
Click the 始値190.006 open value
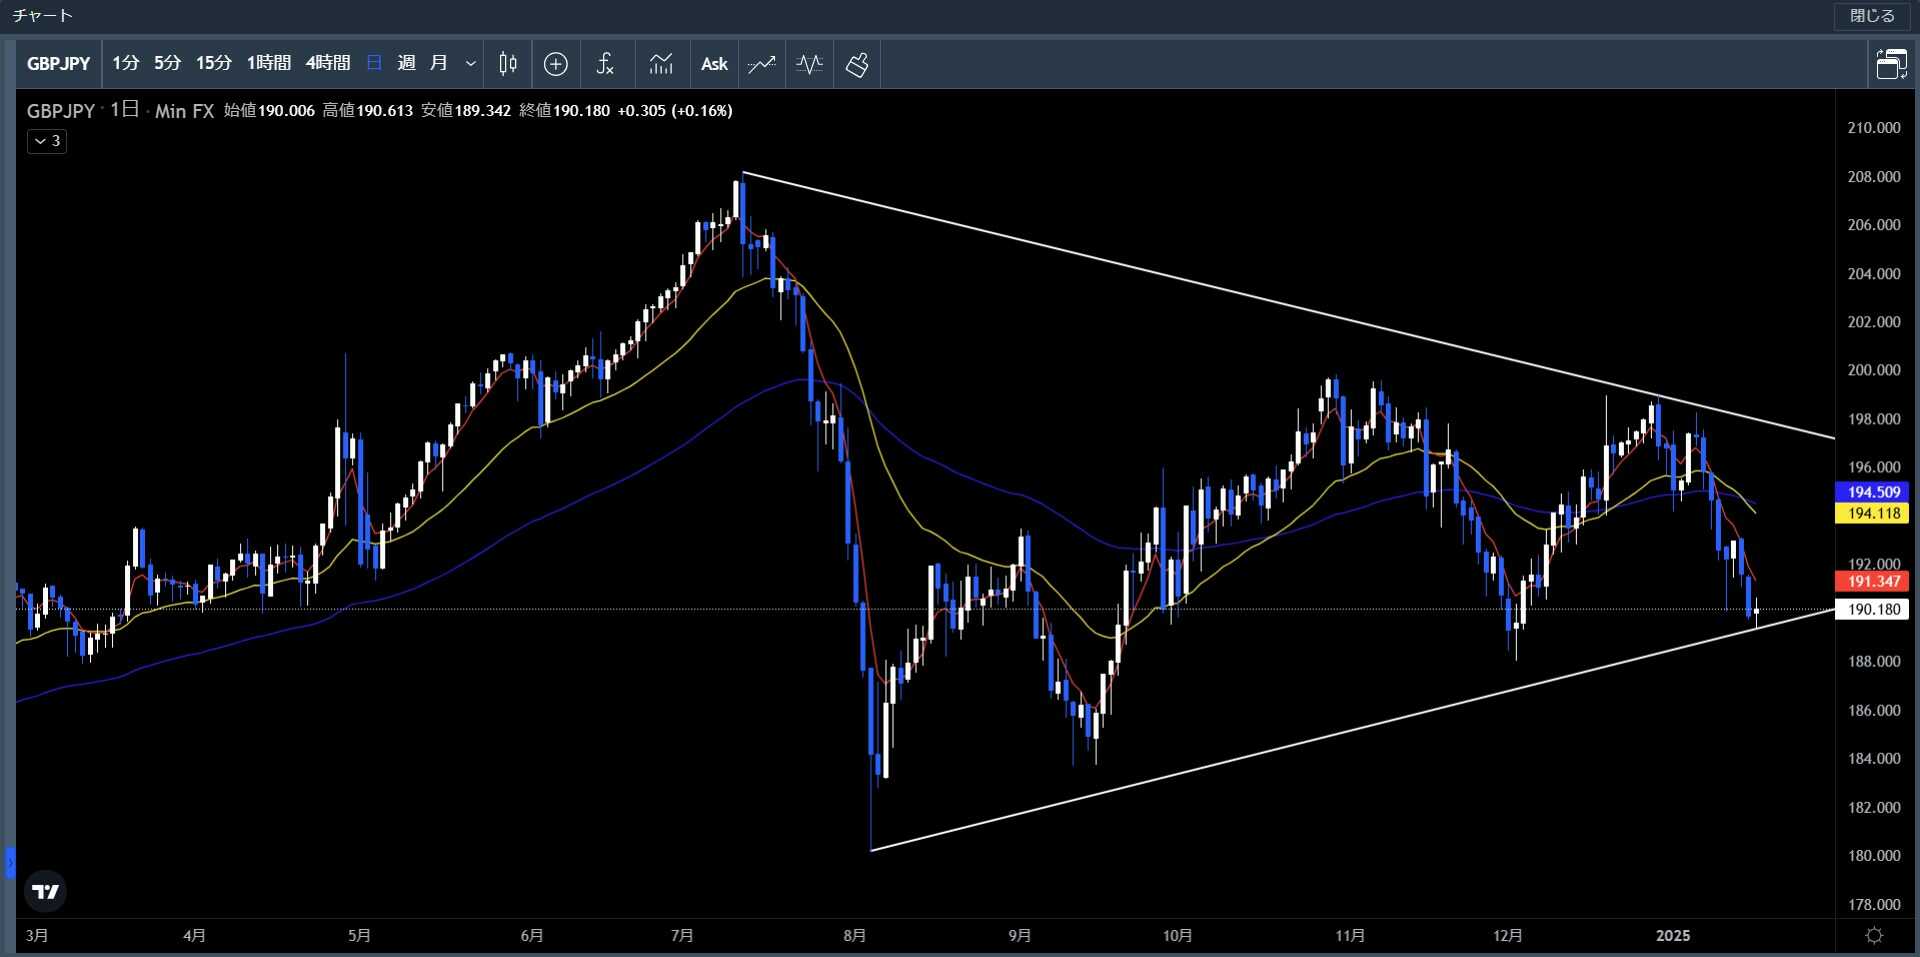pos(269,111)
